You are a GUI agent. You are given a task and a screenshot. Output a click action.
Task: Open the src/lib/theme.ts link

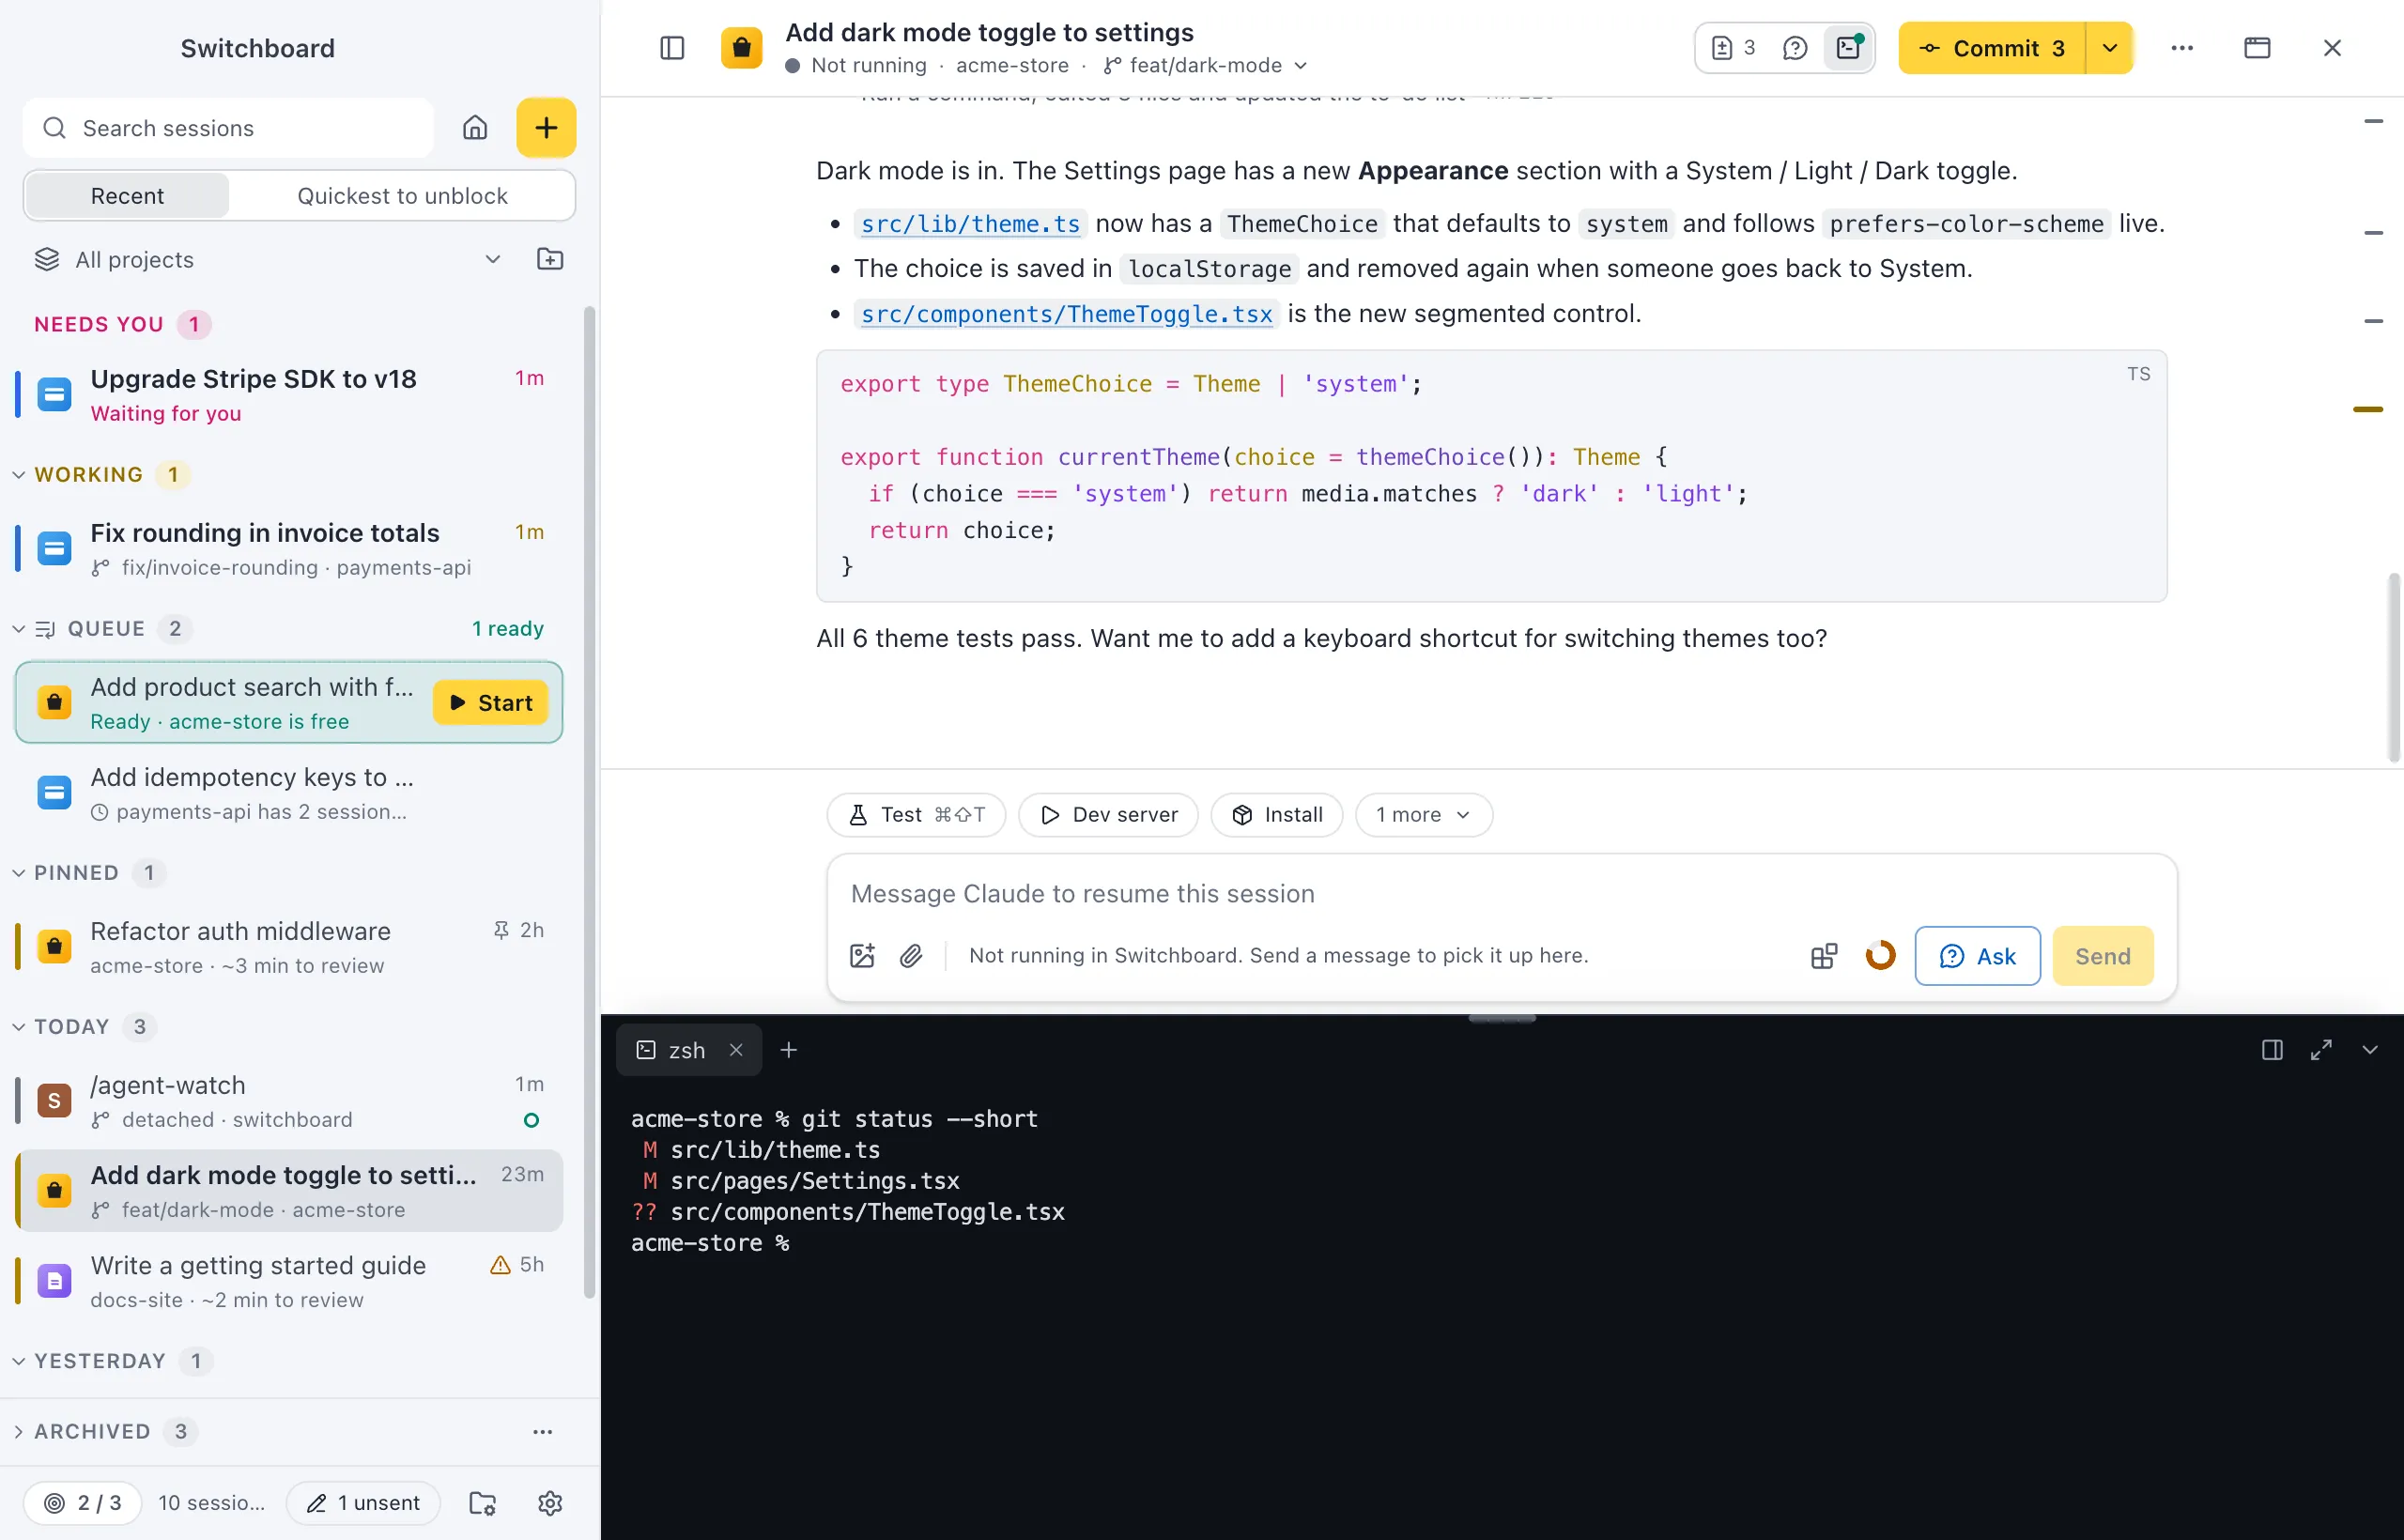point(970,224)
